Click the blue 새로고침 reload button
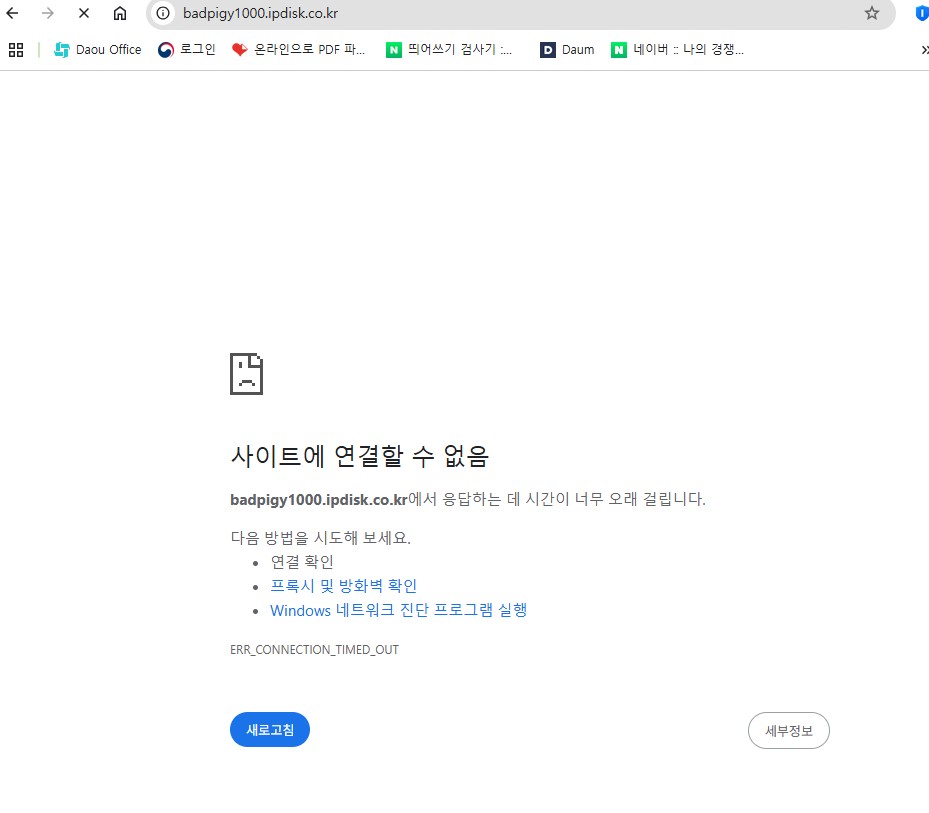The image size is (929, 813). pyautogui.click(x=270, y=729)
